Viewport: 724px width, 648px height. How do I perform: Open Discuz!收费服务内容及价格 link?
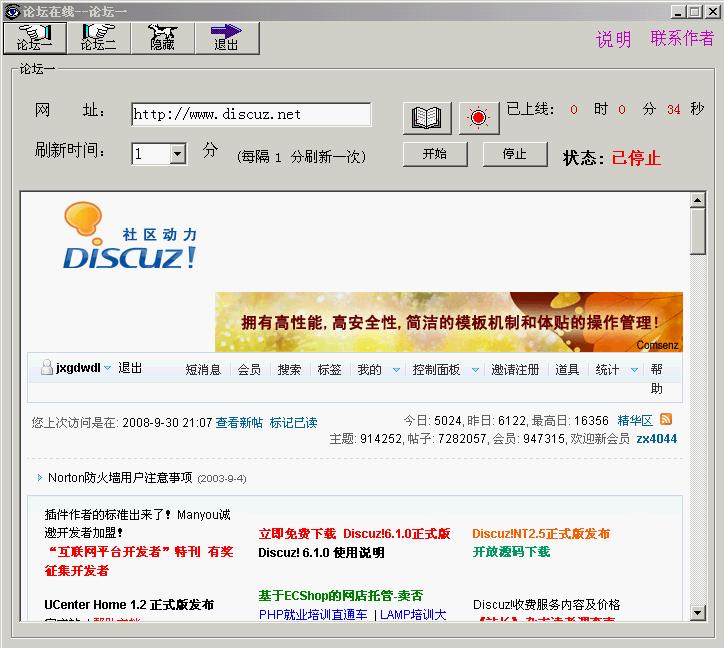tap(546, 605)
